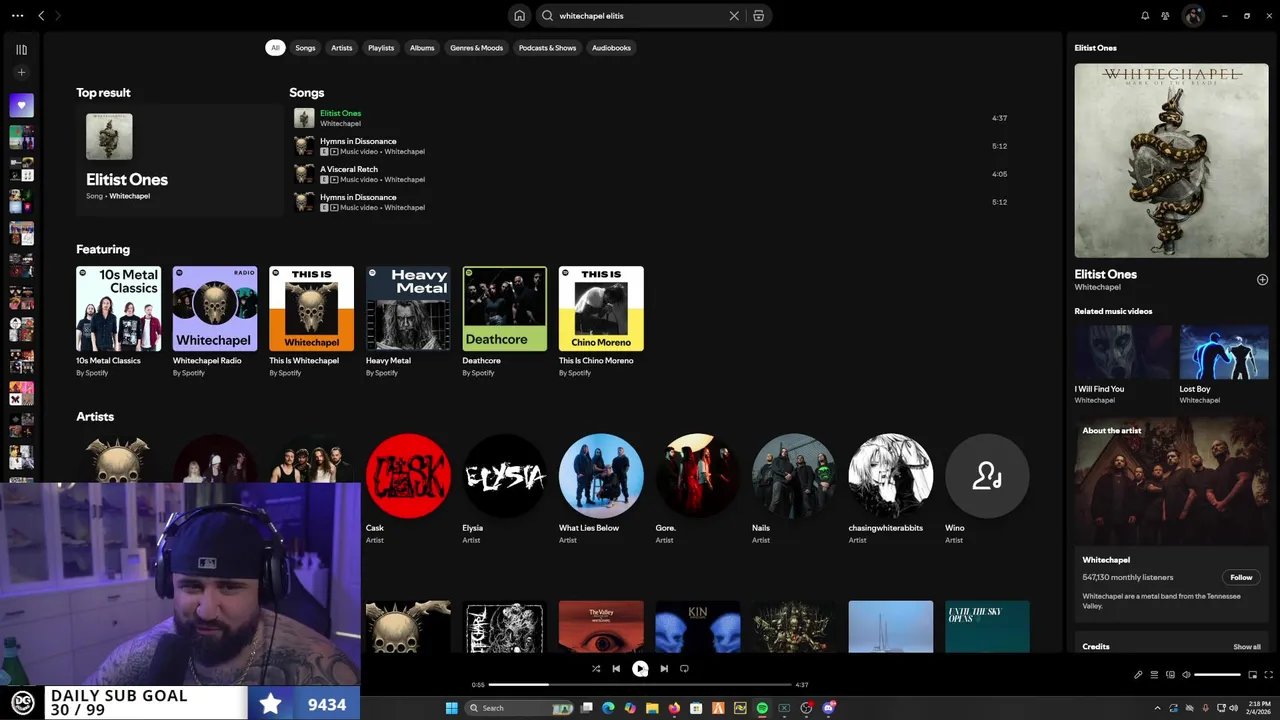Screen dimensions: 1280x720
Task: Skip to previous track
Action: (616, 669)
